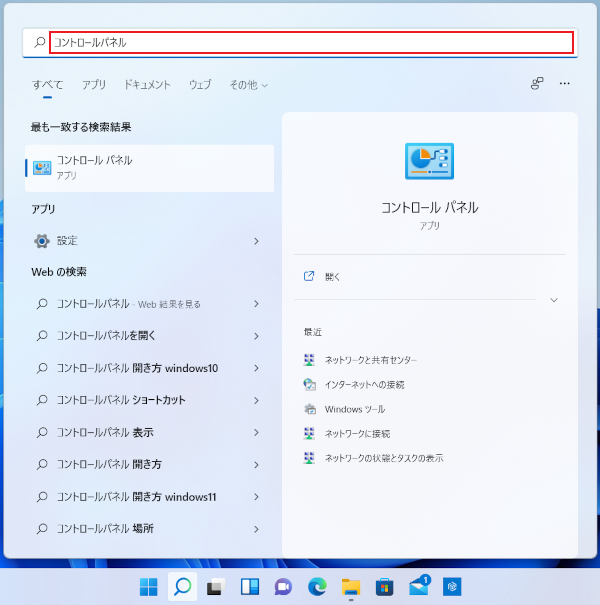Screen dimensions: 600x605
Task: Select web suggestion コントロールパネル ショートカット
Action: coord(121,400)
